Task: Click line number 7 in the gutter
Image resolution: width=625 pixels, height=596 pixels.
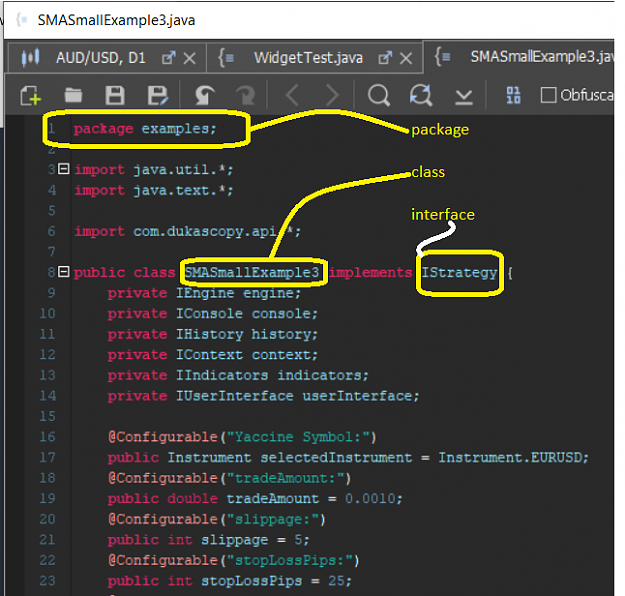Action: 51,252
